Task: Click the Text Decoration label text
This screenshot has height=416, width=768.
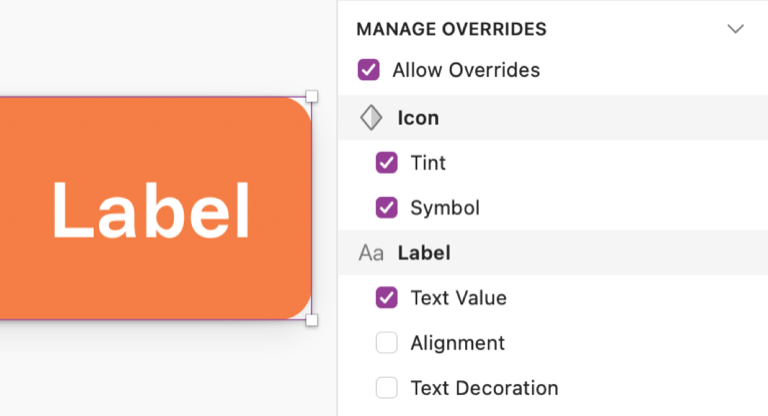Action: 484,388
